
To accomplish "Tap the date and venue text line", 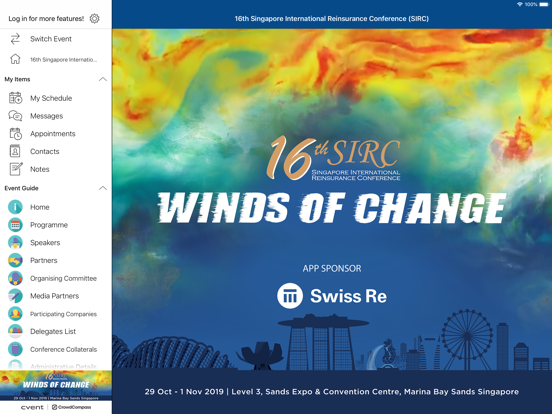I will coord(332,392).
